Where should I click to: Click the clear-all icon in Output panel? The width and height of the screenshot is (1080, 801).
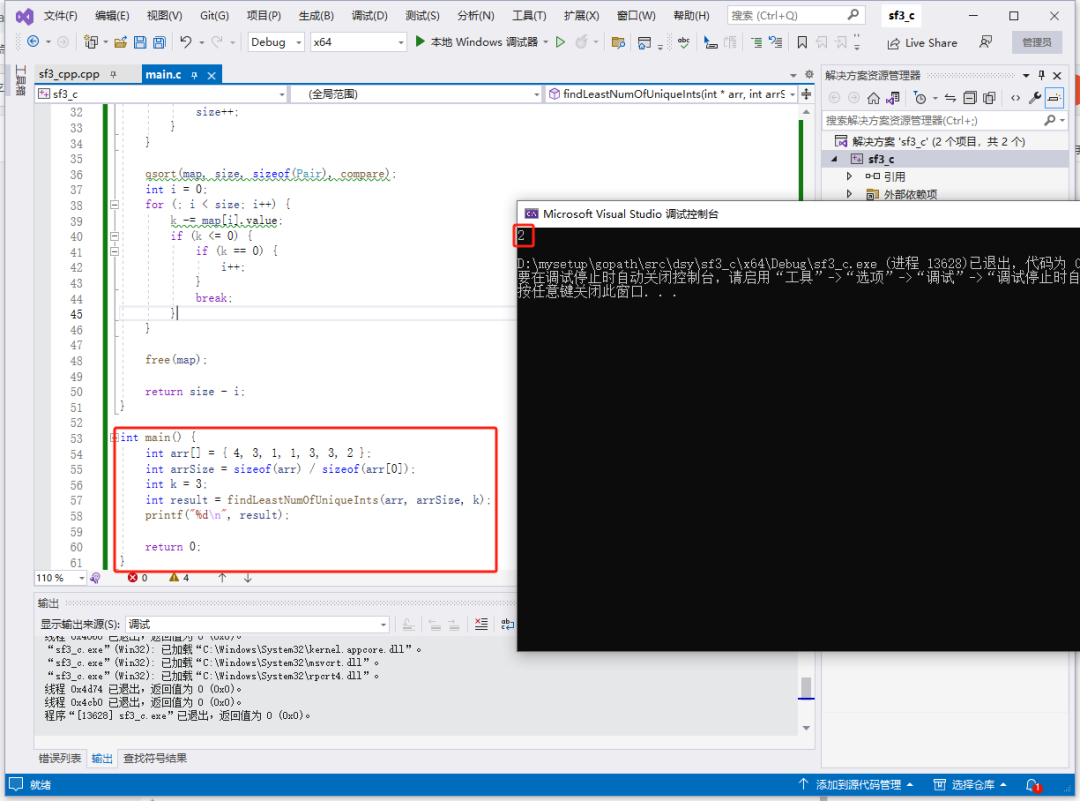click(481, 624)
